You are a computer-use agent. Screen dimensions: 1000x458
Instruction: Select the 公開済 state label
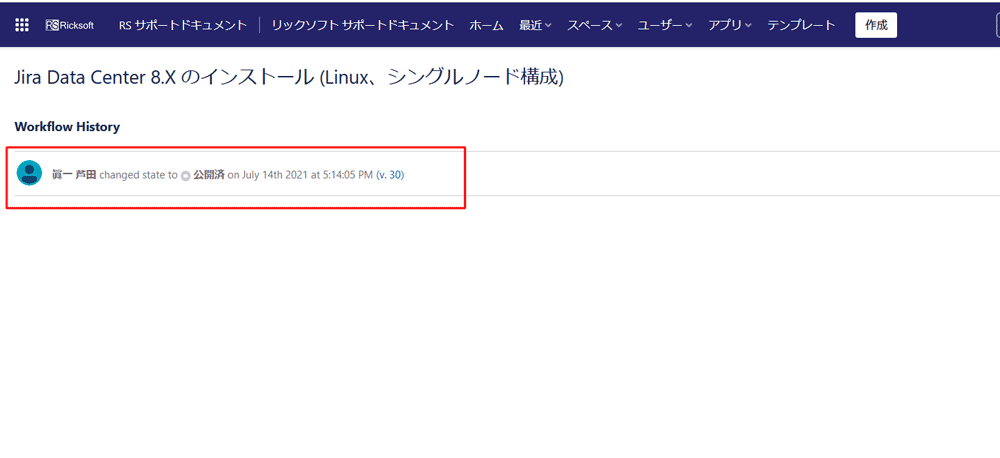click(x=209, y=175)
